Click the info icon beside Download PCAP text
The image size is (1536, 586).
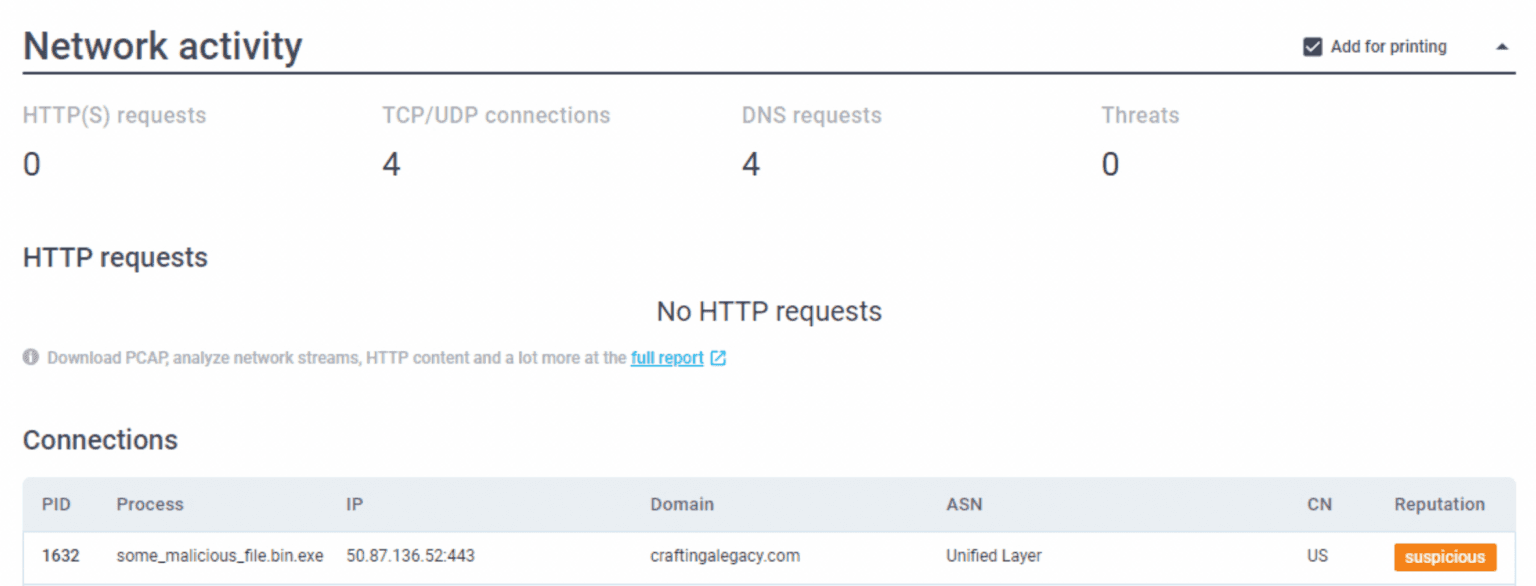tap(31, 358)
